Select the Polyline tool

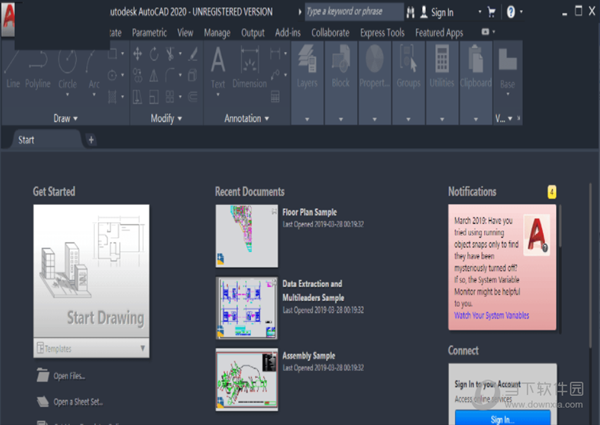point(38,69)
